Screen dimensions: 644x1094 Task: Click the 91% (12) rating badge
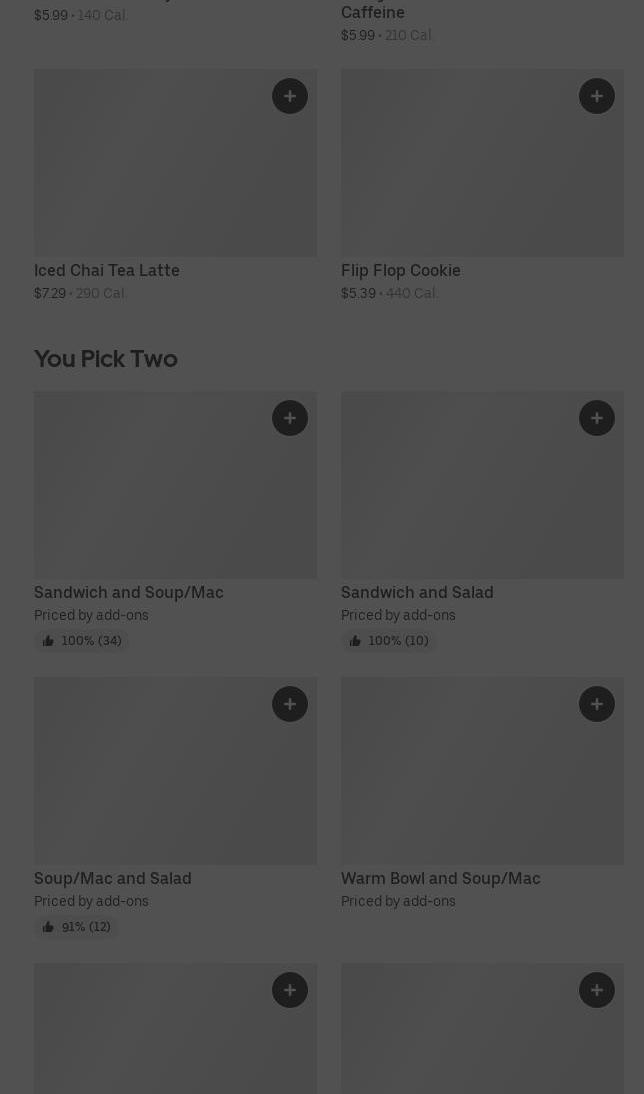tap(77, 927)
